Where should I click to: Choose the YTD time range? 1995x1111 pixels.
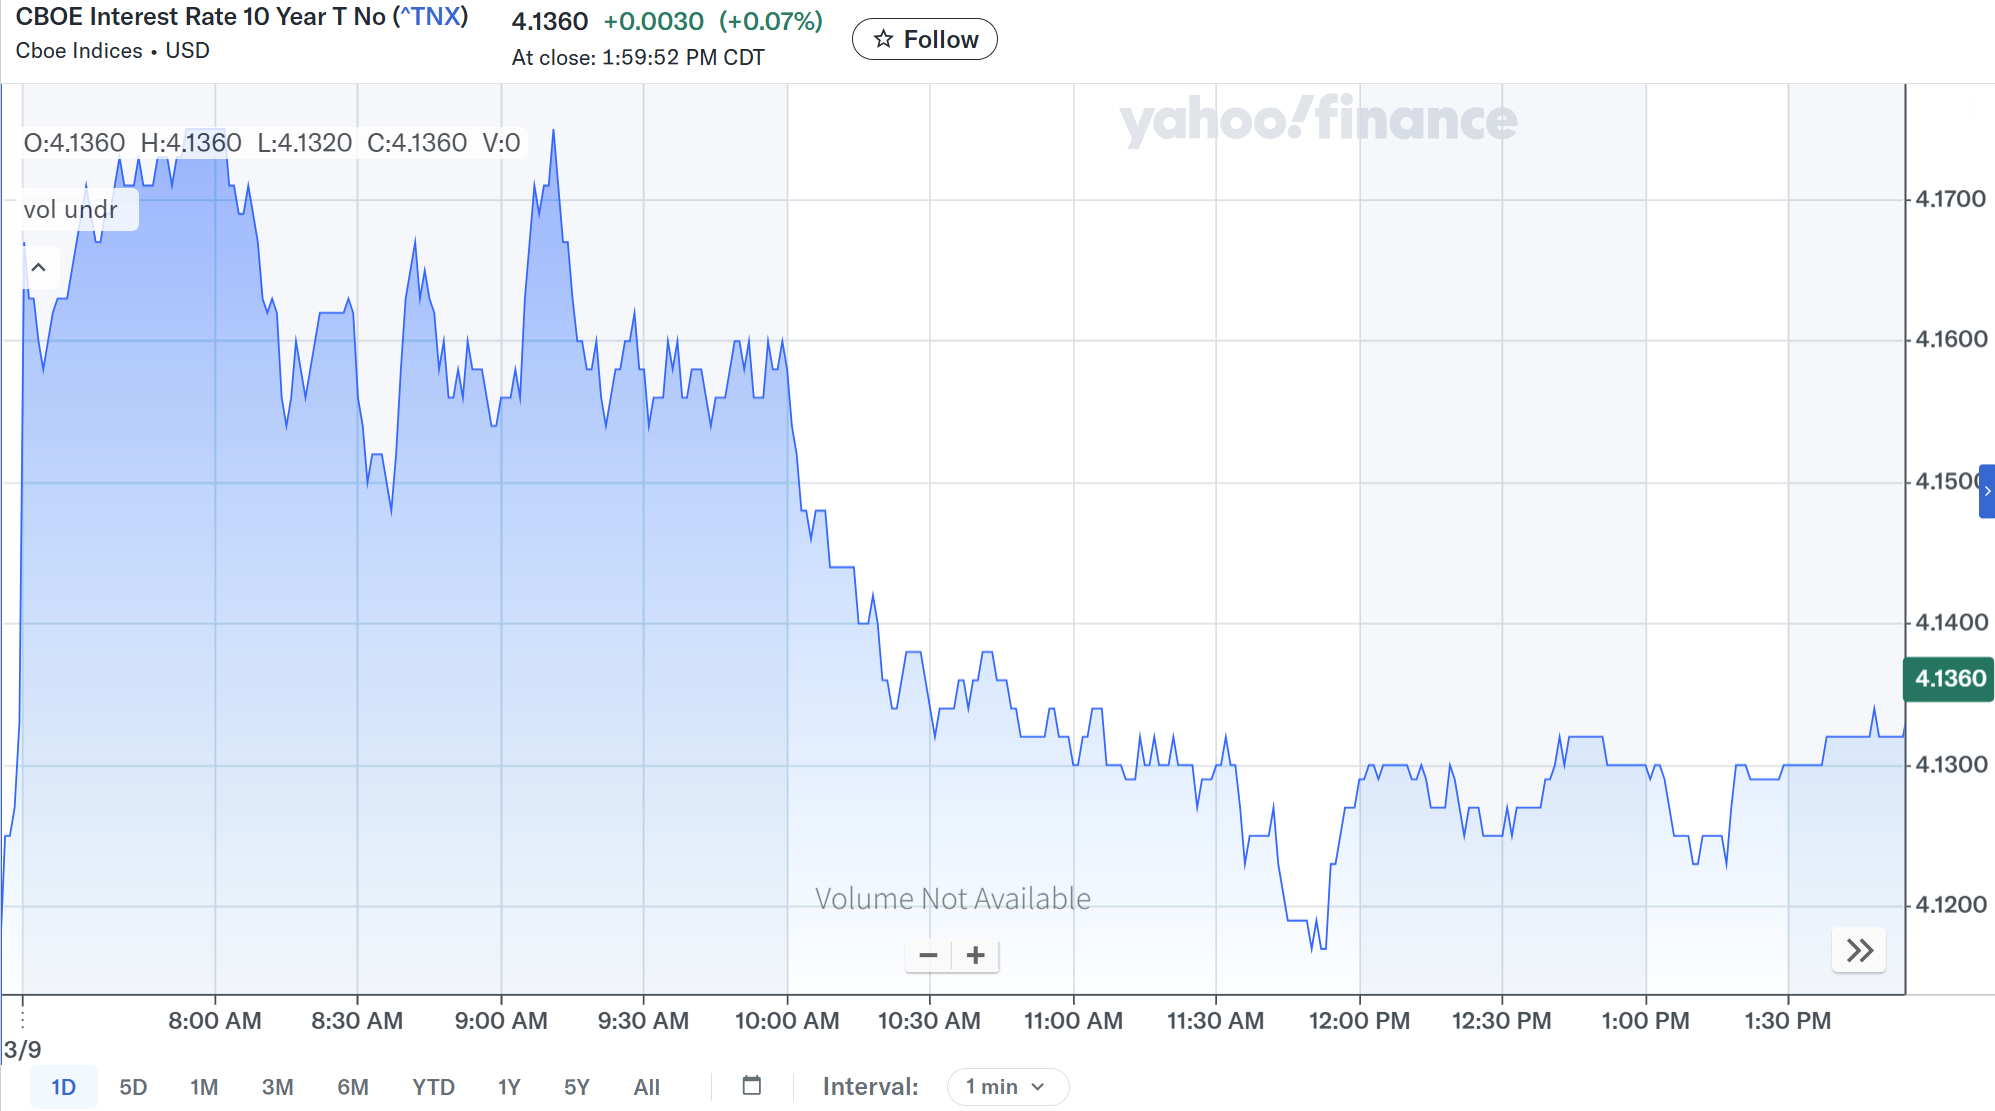(433, 1087)
